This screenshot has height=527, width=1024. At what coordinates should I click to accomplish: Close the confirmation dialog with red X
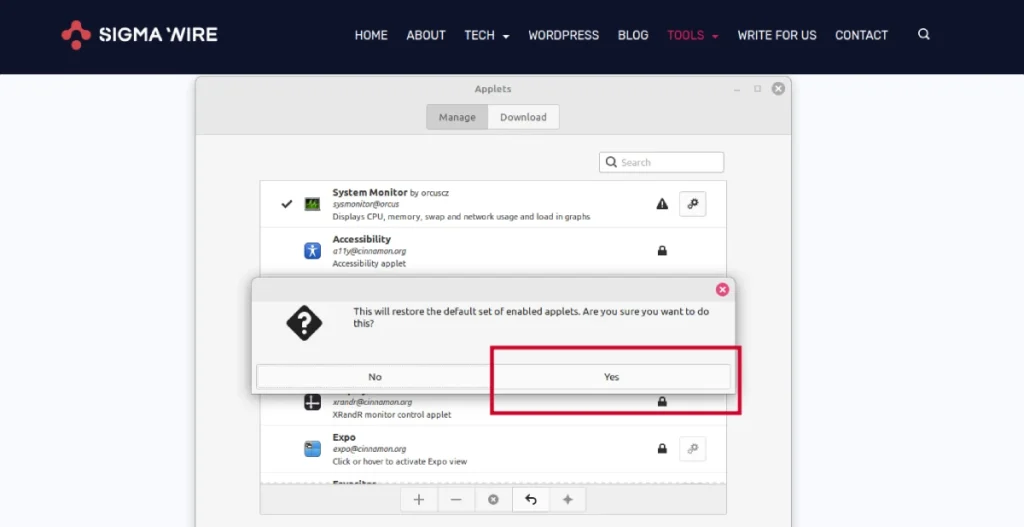(722, 290)
